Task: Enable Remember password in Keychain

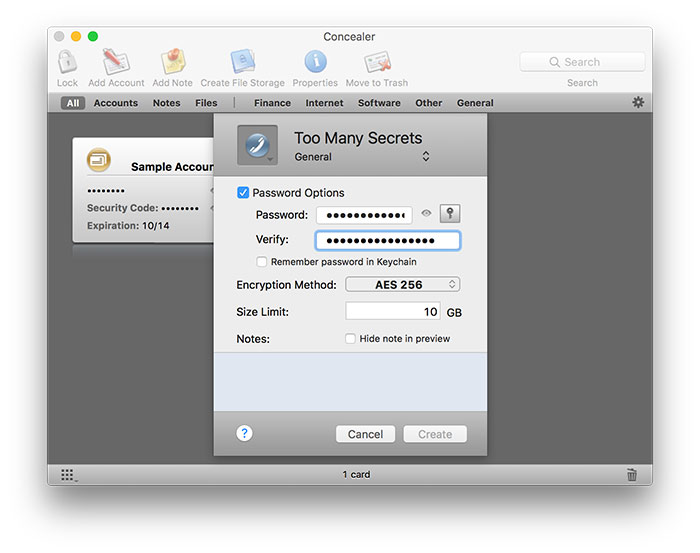Action: 262,262
